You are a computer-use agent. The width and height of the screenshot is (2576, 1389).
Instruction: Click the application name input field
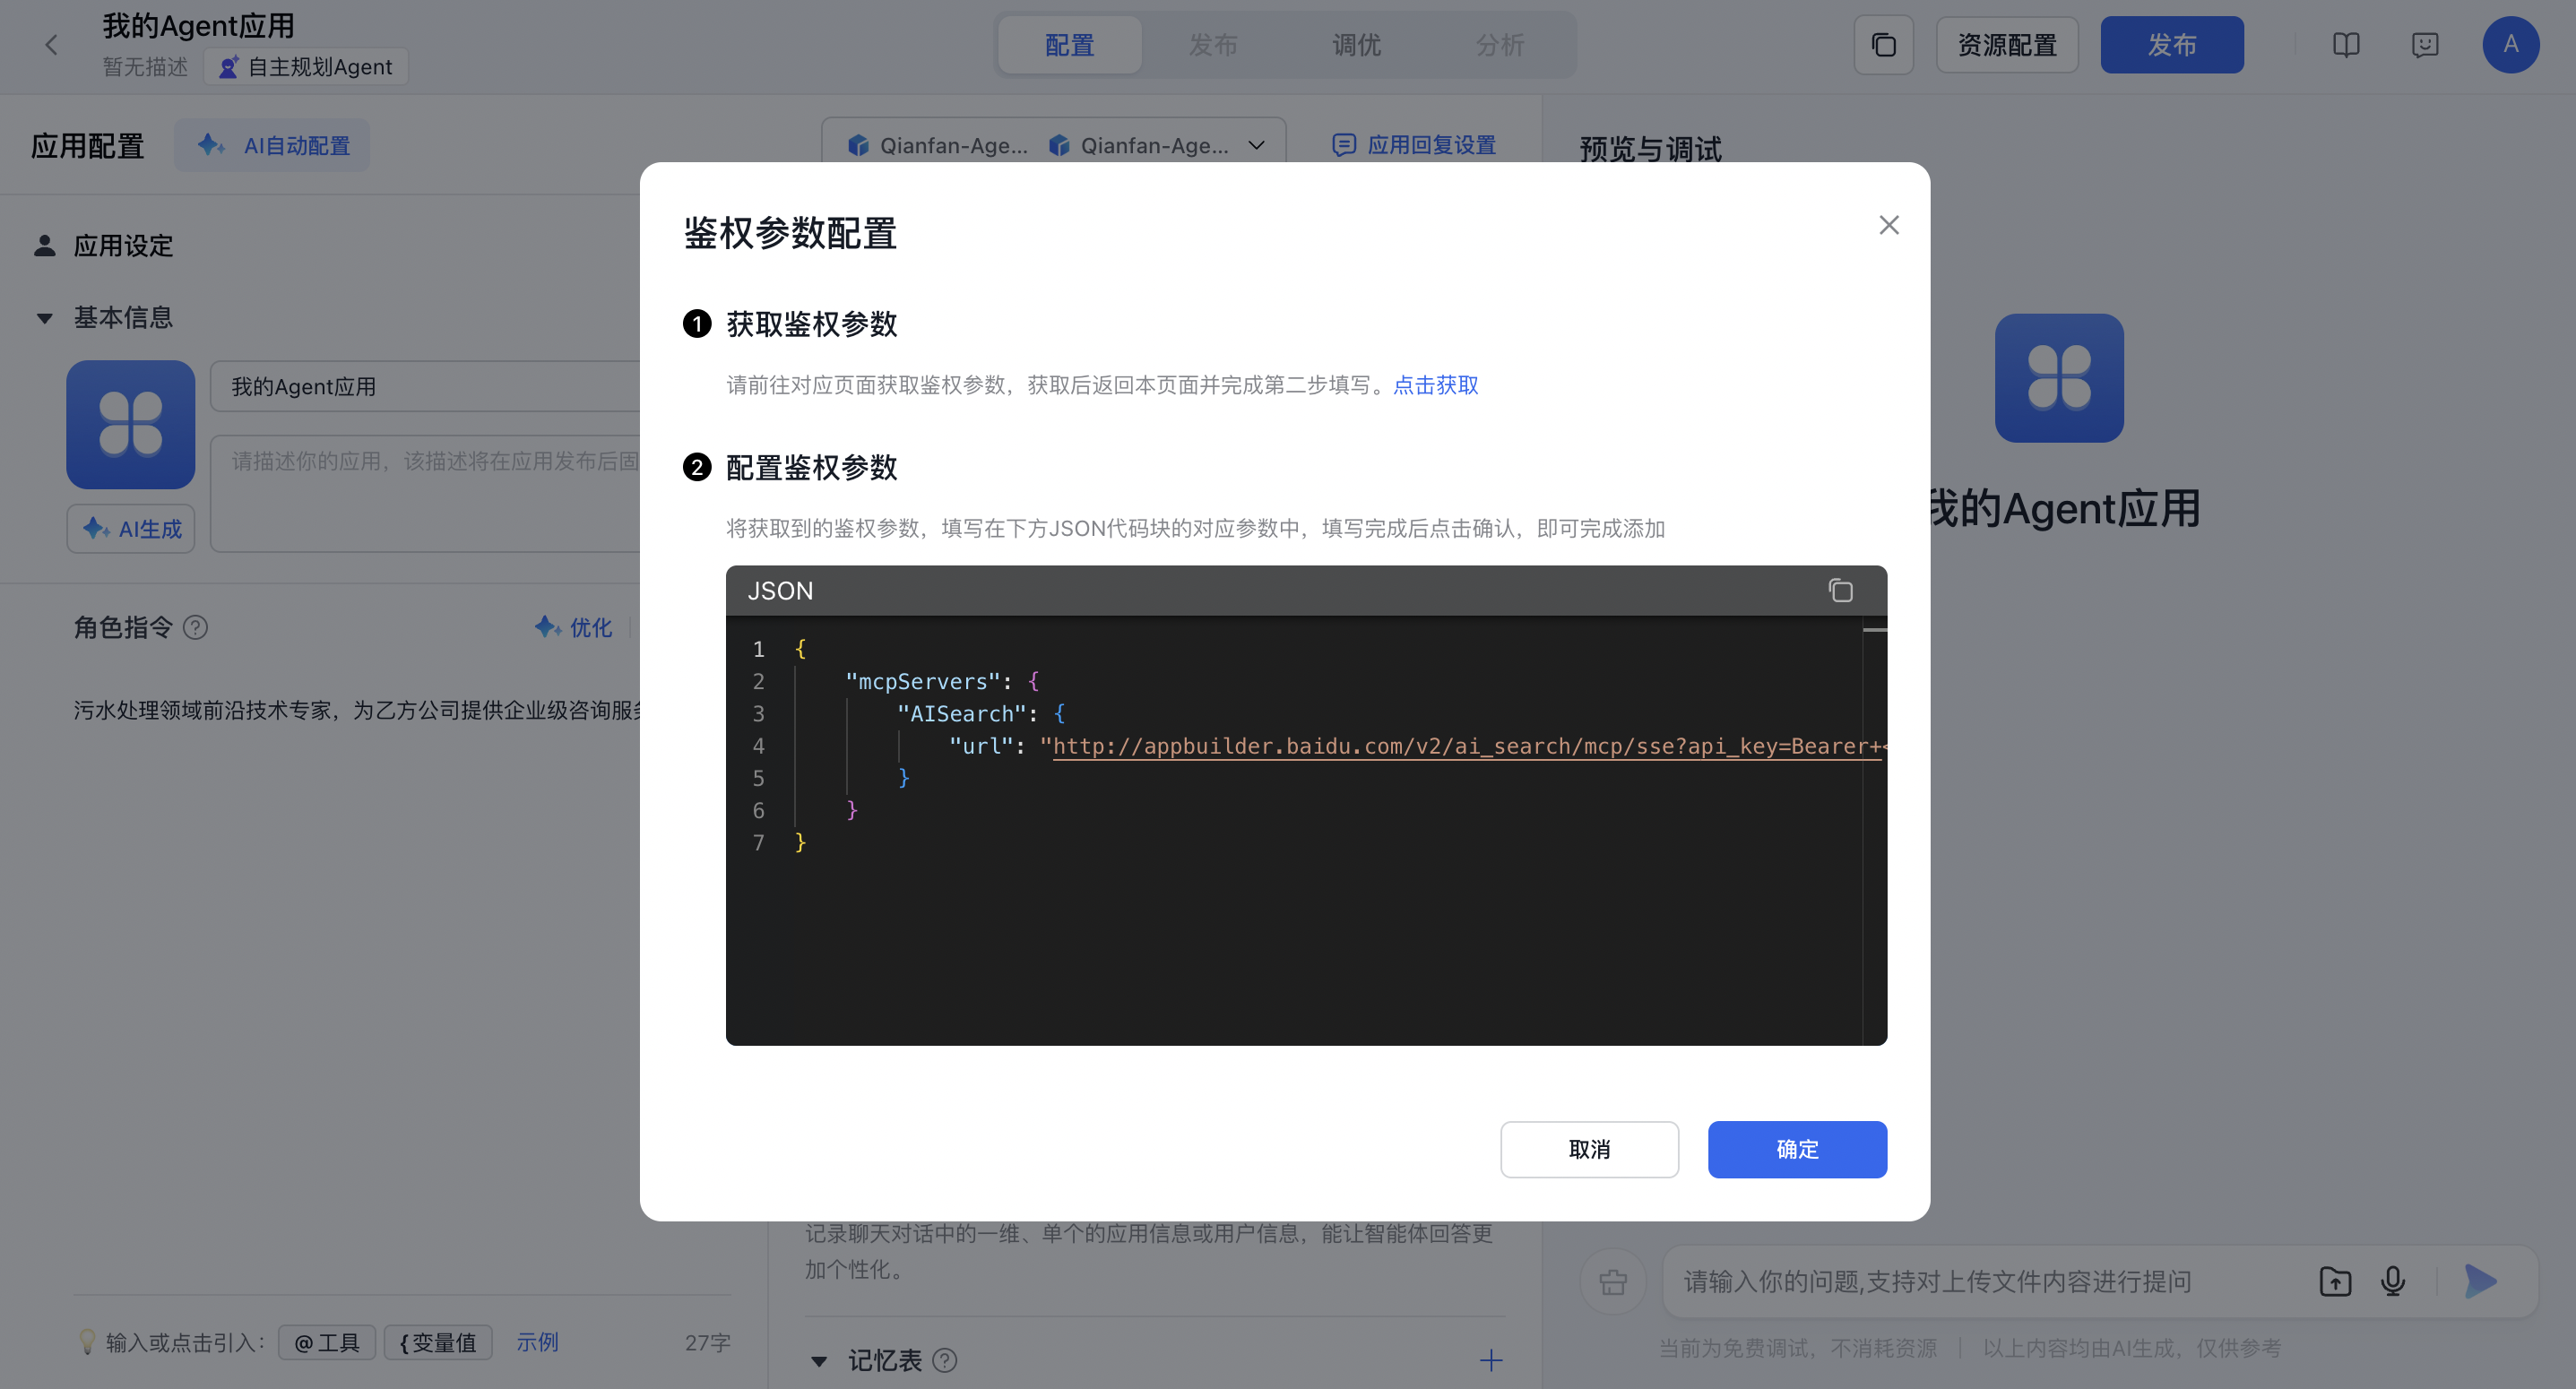(425, 386)
